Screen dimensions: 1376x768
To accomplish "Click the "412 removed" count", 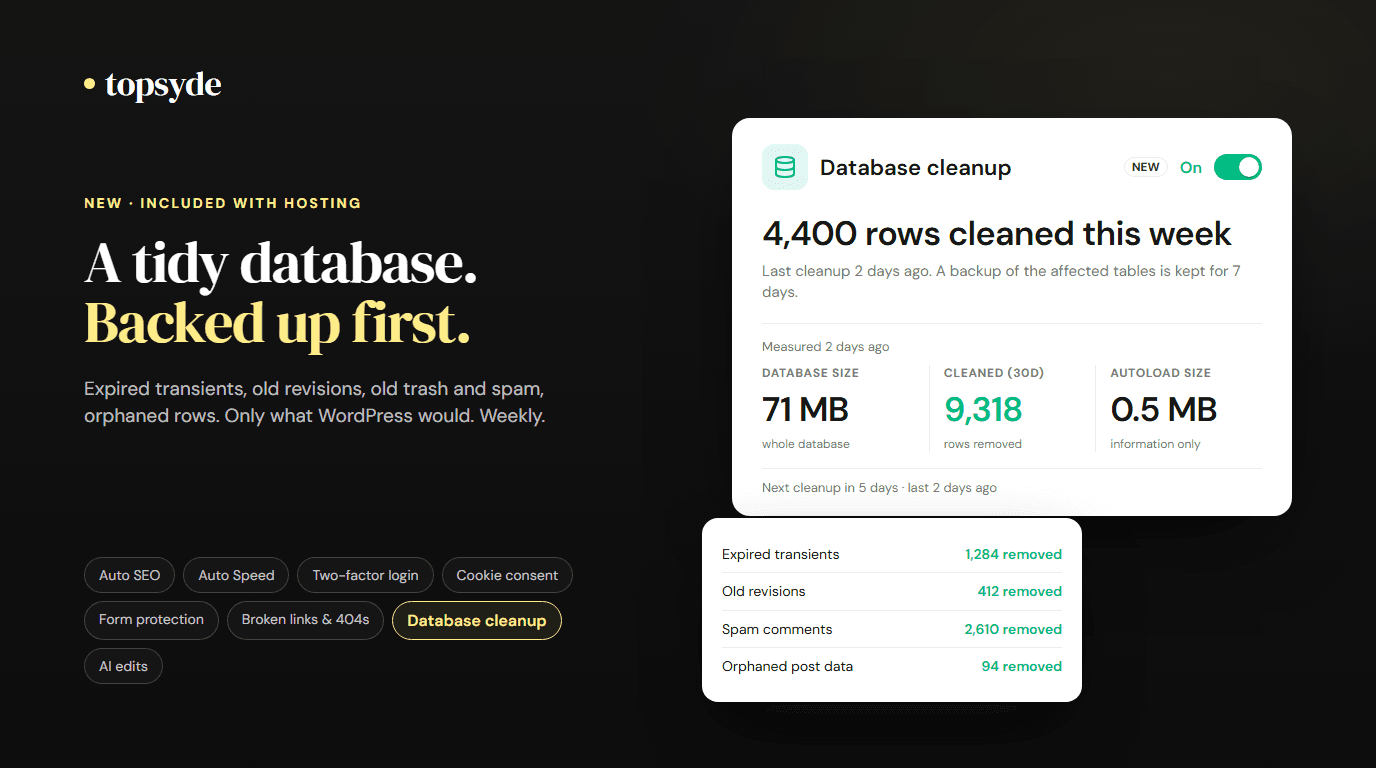I will click(1019, 591).
